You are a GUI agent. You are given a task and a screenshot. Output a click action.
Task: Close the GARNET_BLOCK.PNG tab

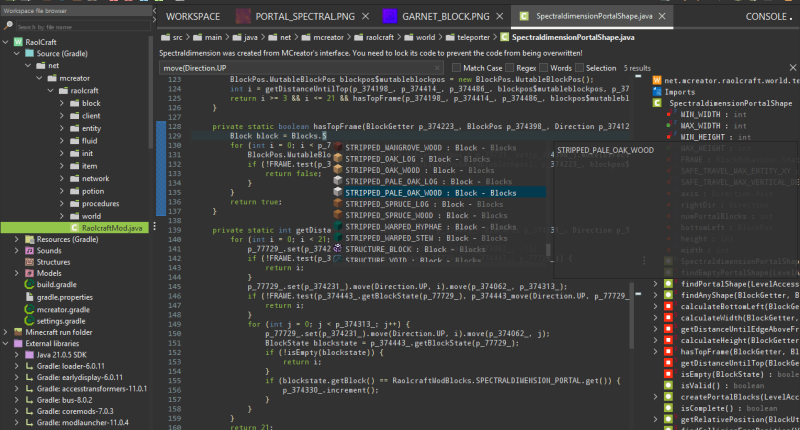pos(499,16)
